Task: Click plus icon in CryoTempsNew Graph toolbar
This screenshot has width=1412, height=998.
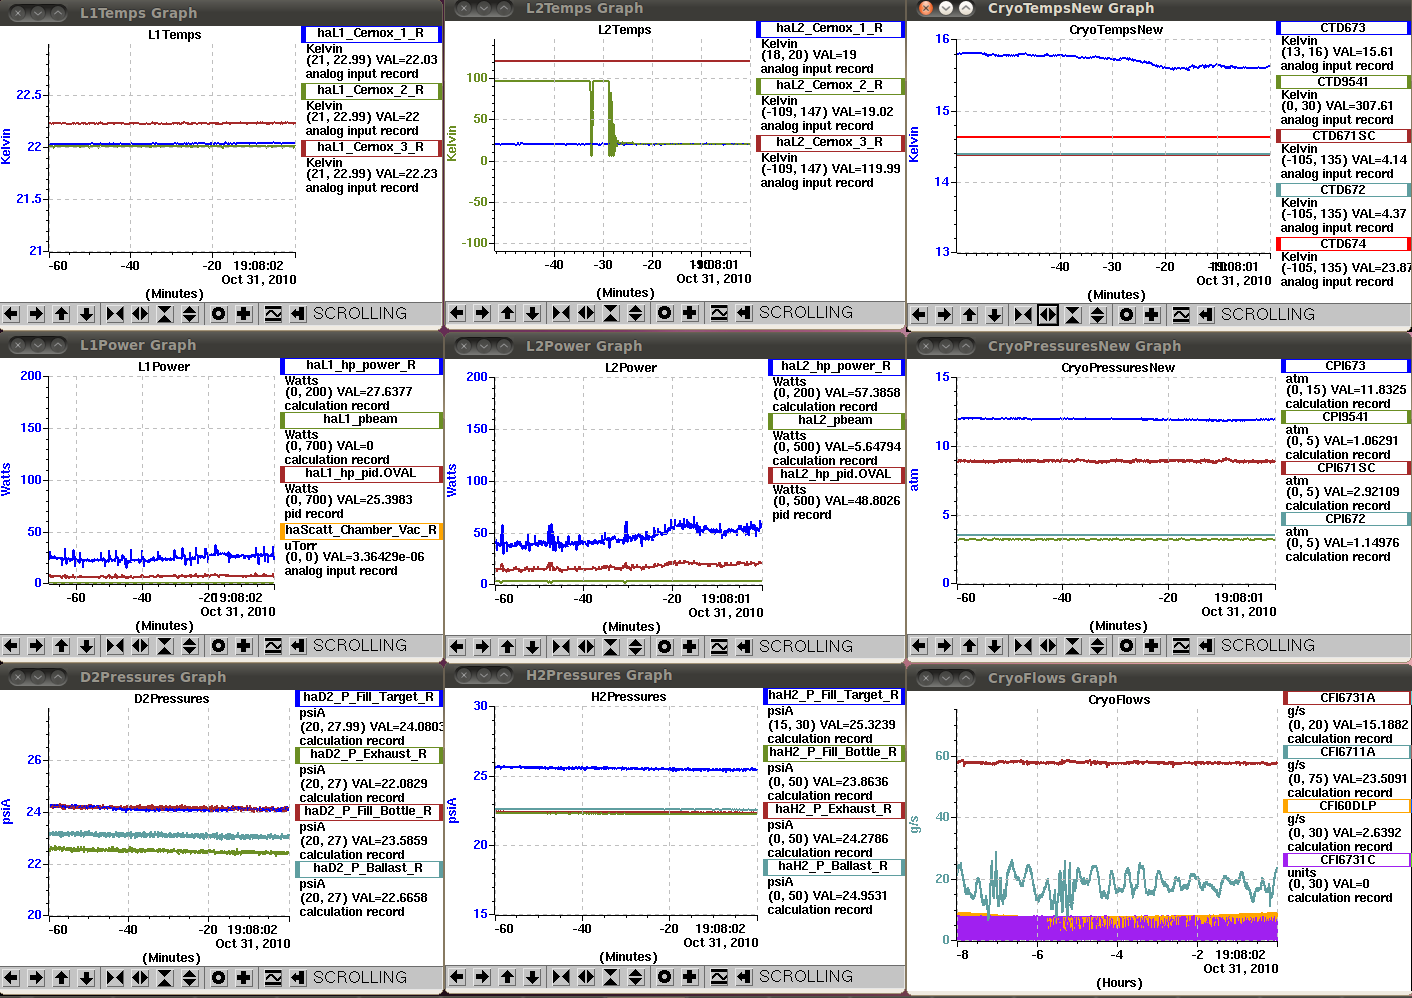Action: coord(1152,315)
